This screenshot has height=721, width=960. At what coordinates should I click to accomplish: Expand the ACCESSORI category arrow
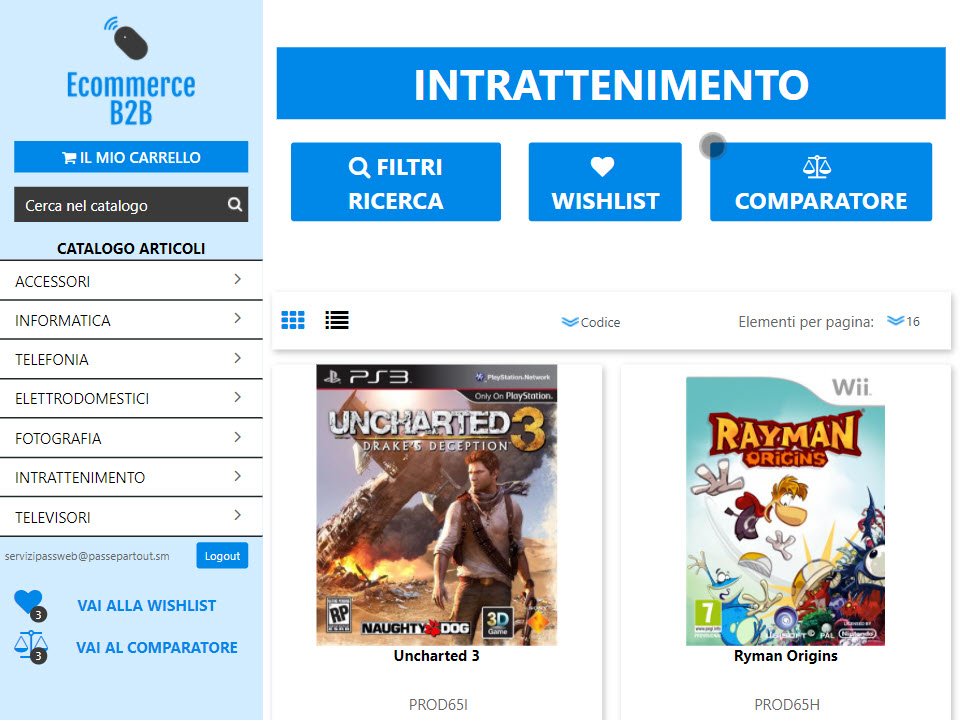click(x=237, y=280)
